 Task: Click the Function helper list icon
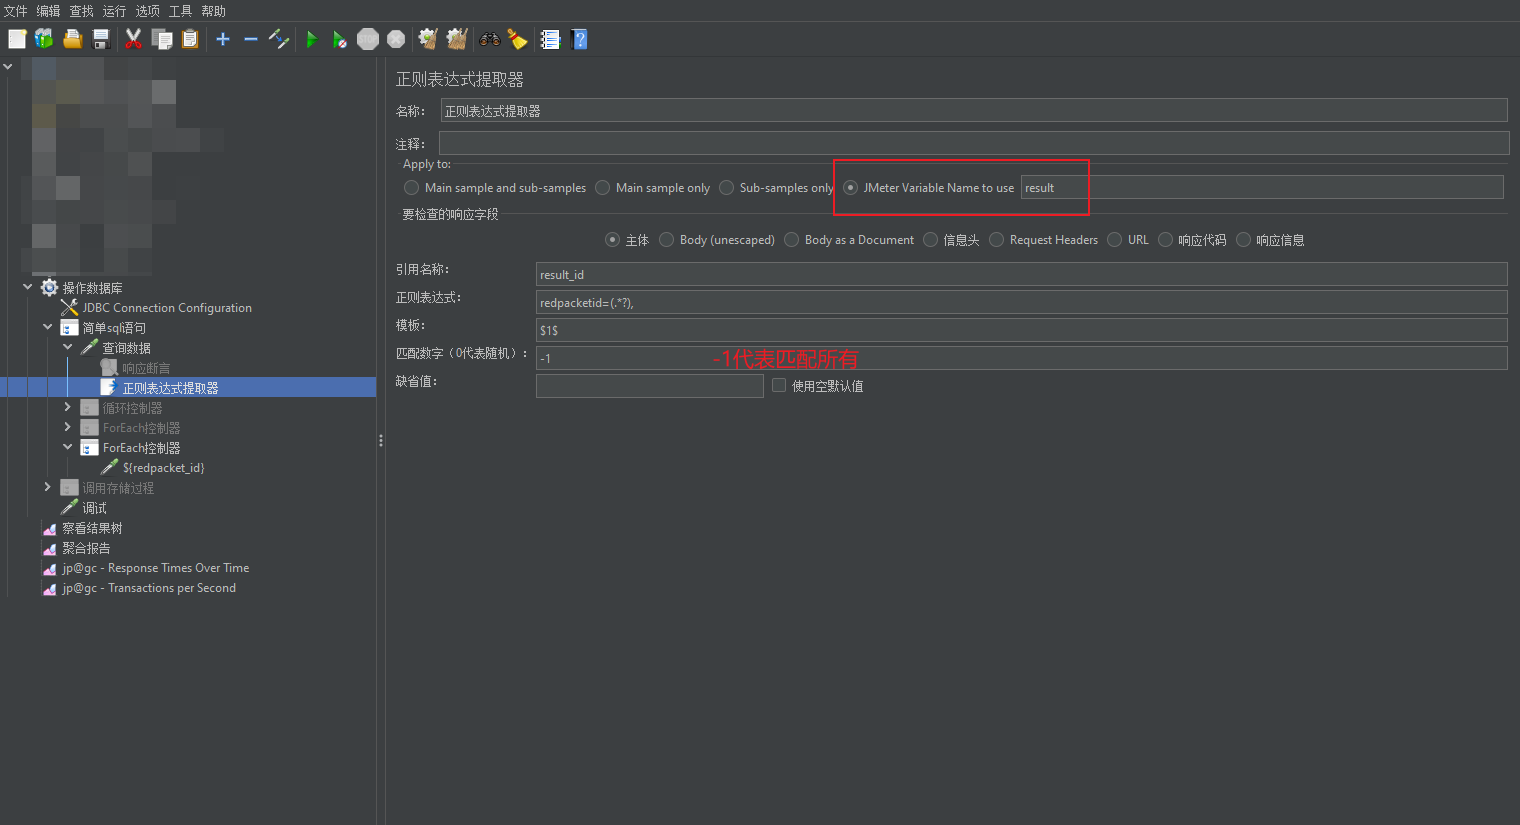550,39
